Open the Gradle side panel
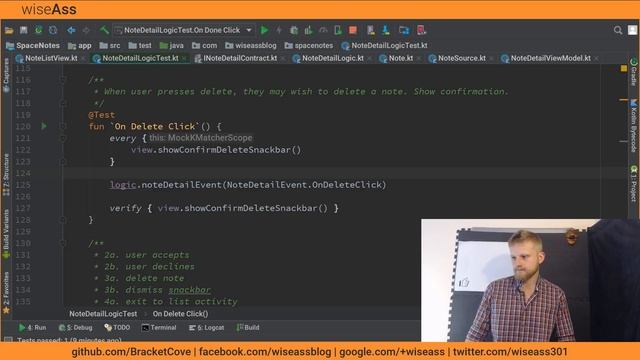640x360 pixels. point(633,72)
